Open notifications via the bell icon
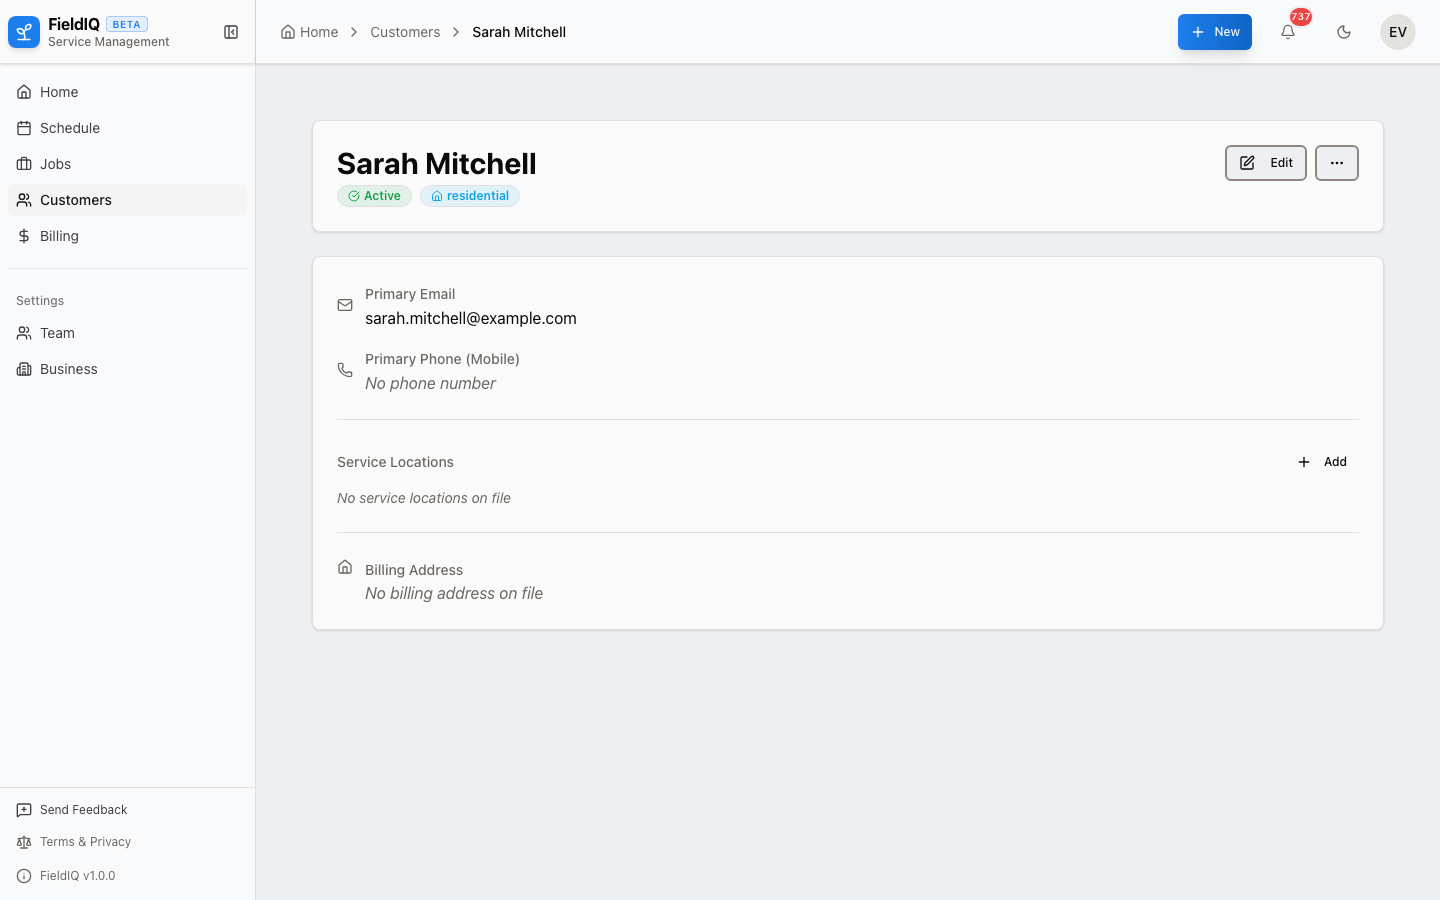Image resolution: width=1440 pixels, height=900 pixels. pyautogui.click(x=1288, y=32)
